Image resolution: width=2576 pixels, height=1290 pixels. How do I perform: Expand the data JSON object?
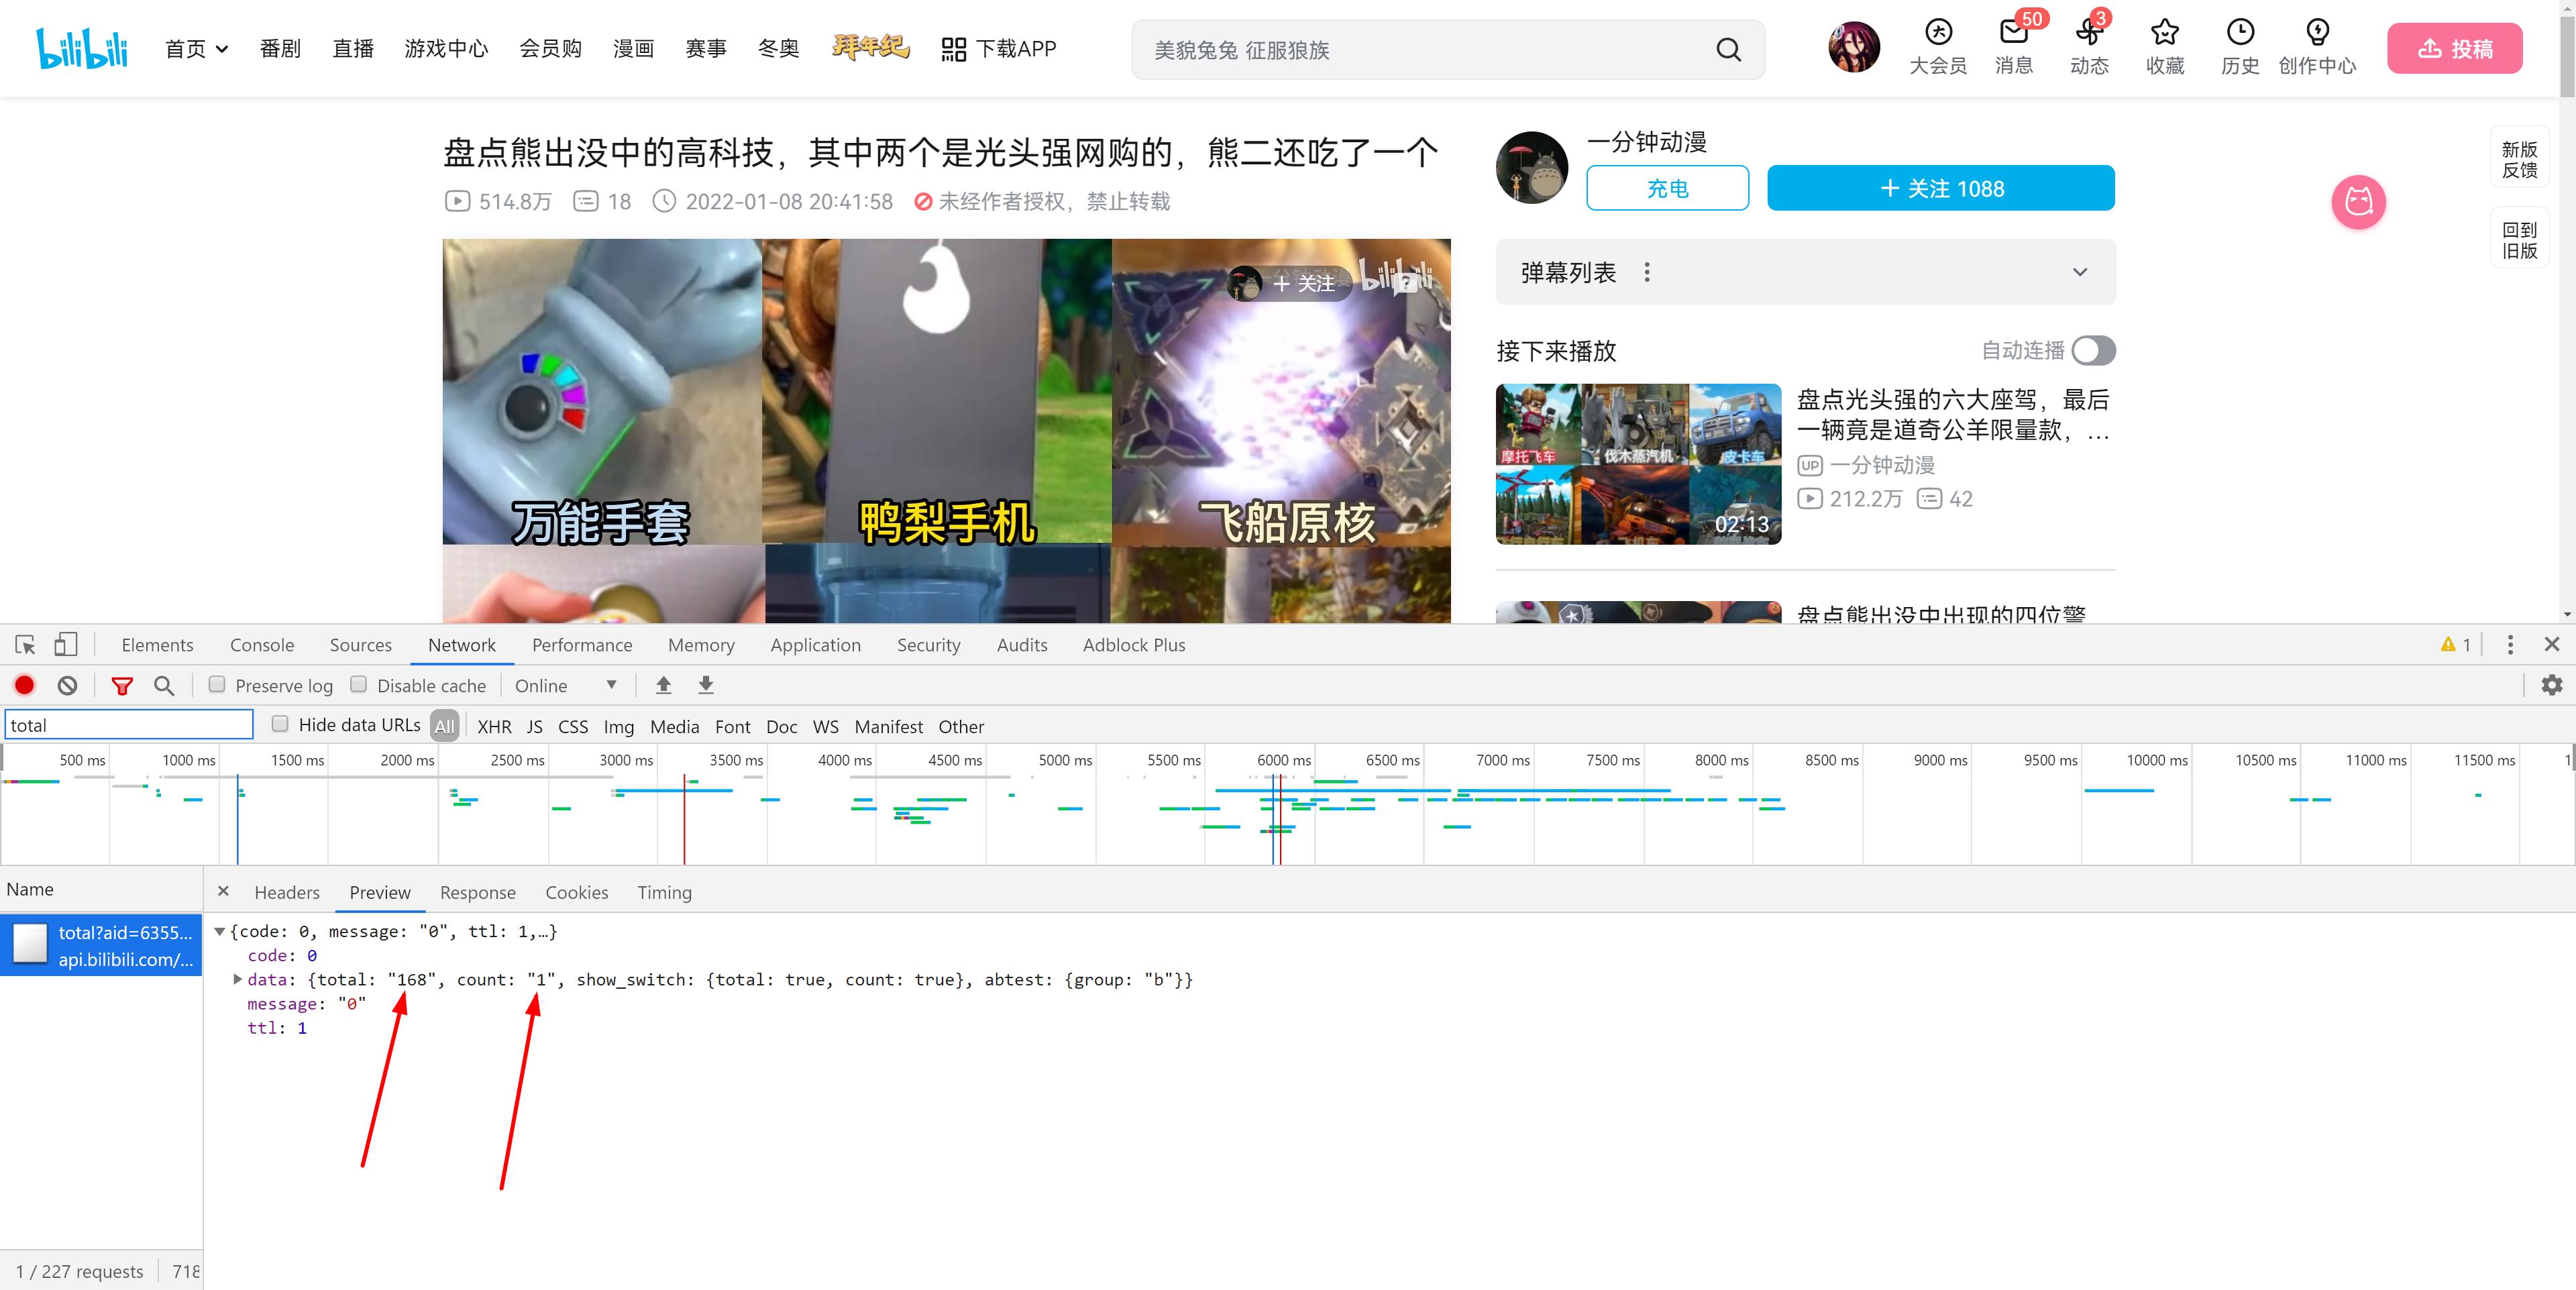click(237, 979)
